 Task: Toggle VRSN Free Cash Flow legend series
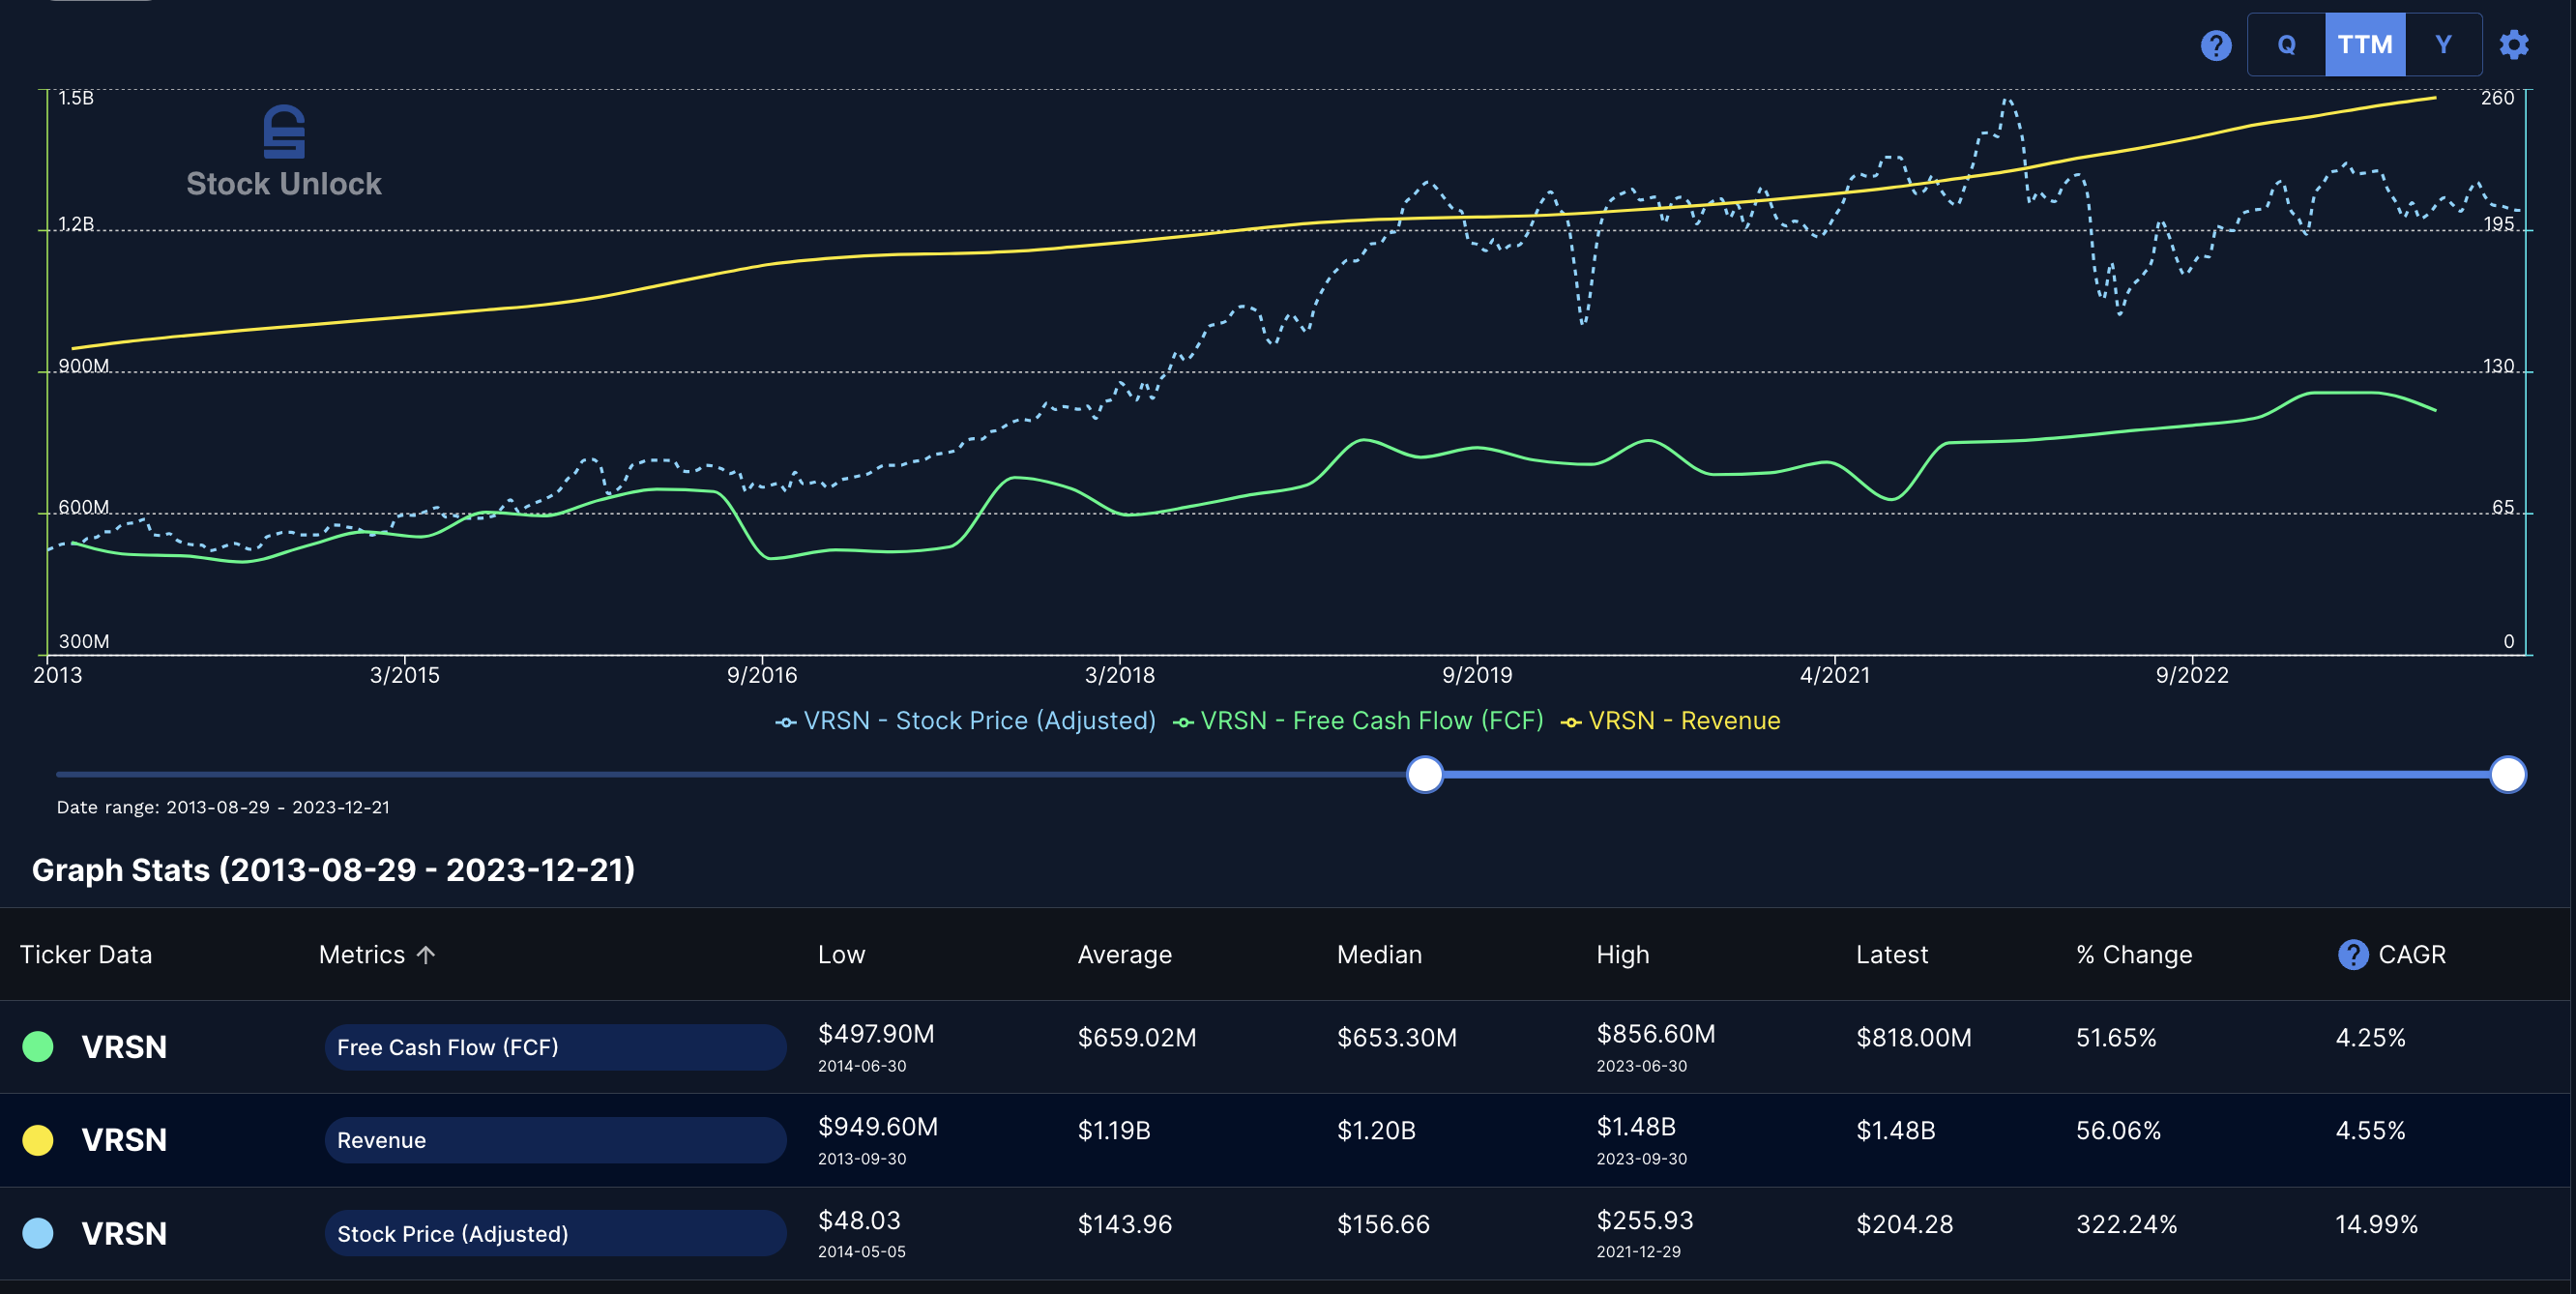pos(1358,721)
